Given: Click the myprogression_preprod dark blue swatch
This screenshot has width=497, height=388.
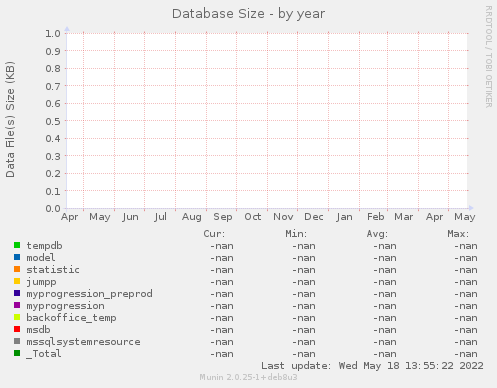Looking at the screenshot, I should pyautogui.click(x=17, y=293).
